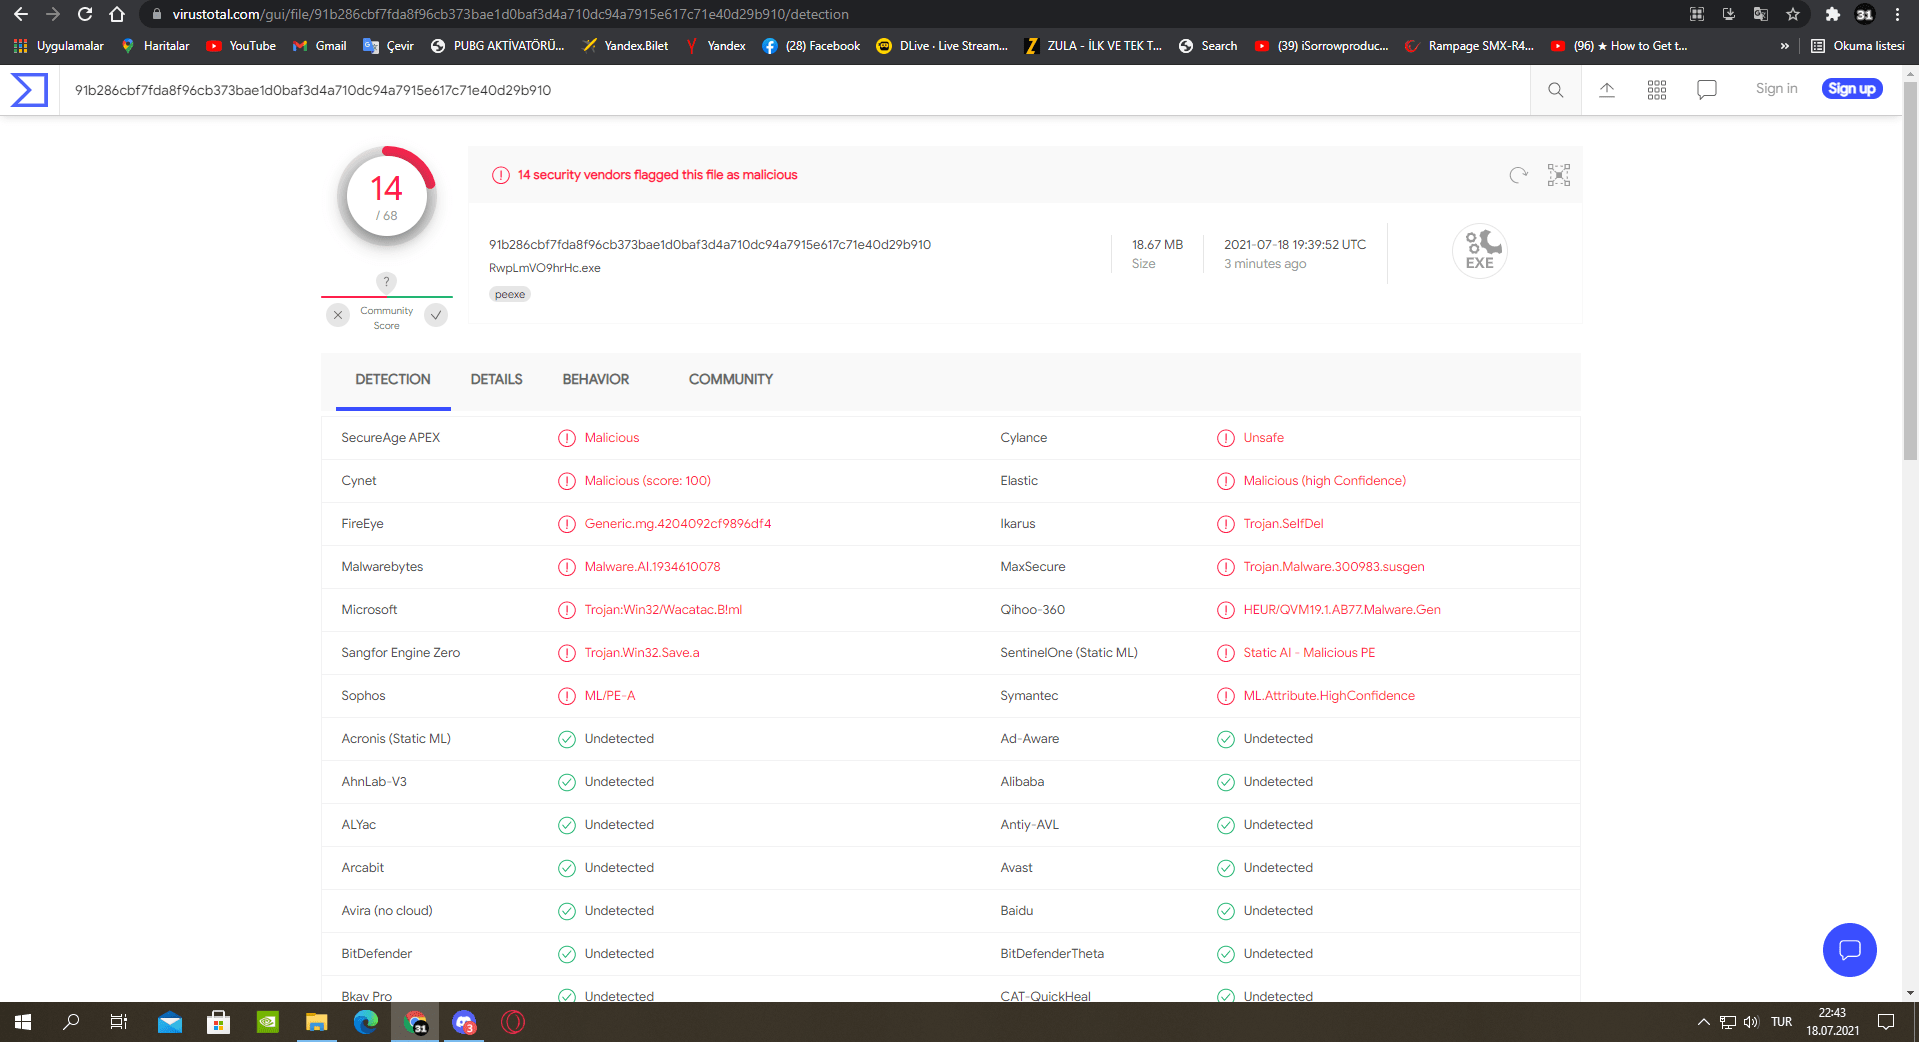Image resolution: width=1919 pixels, height=1042 pixels.
Task: Click the Malware.AI.1934610078 detection text
Action: click(652, 567)
